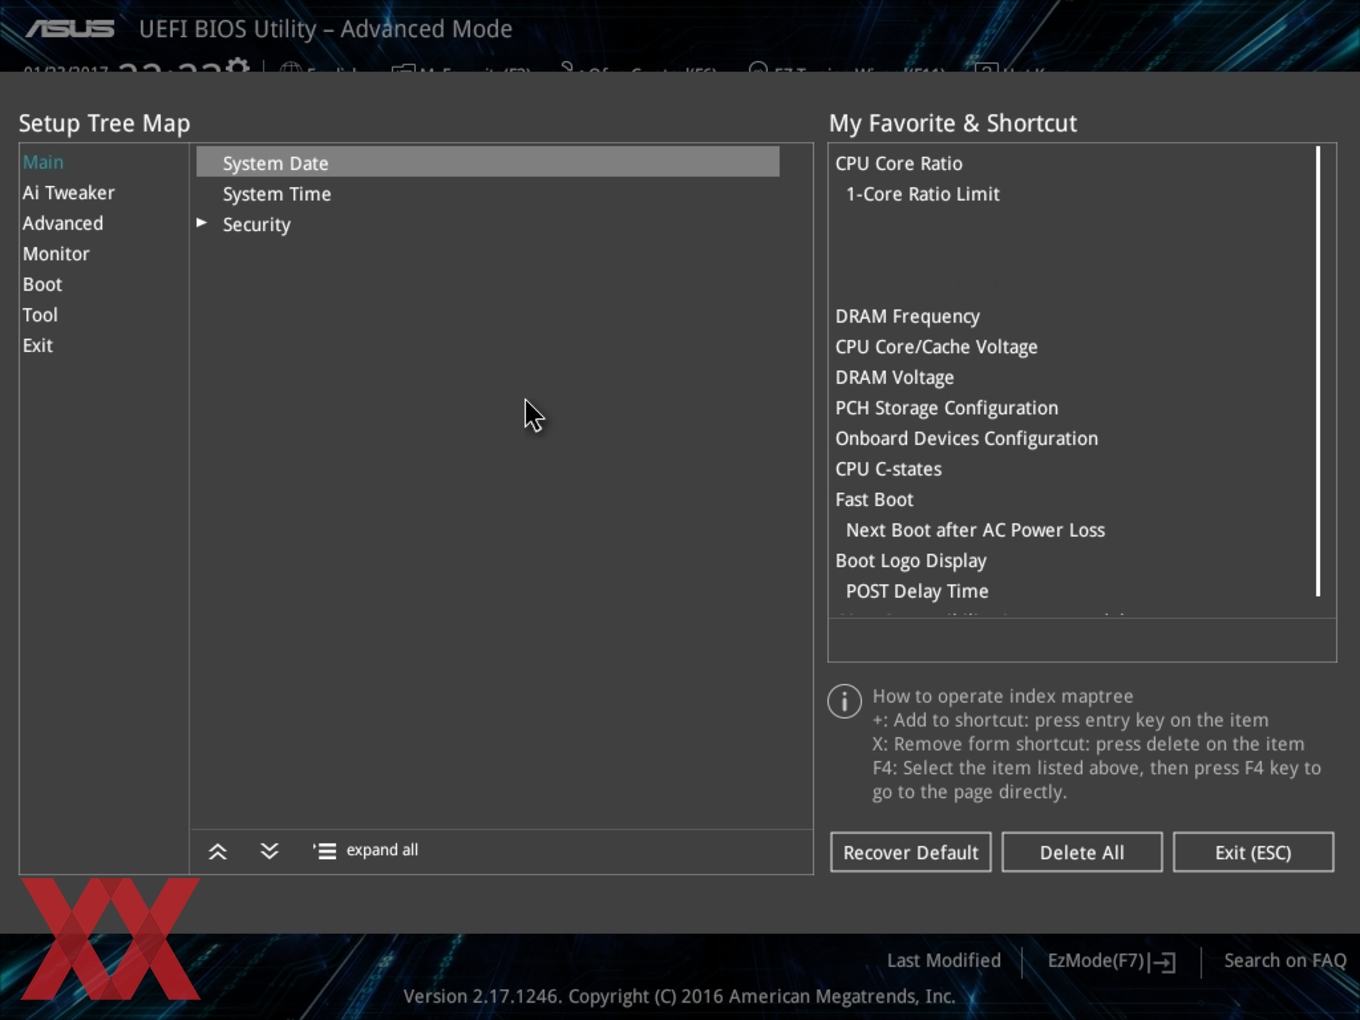Open the Tool category

coord(40,315)
